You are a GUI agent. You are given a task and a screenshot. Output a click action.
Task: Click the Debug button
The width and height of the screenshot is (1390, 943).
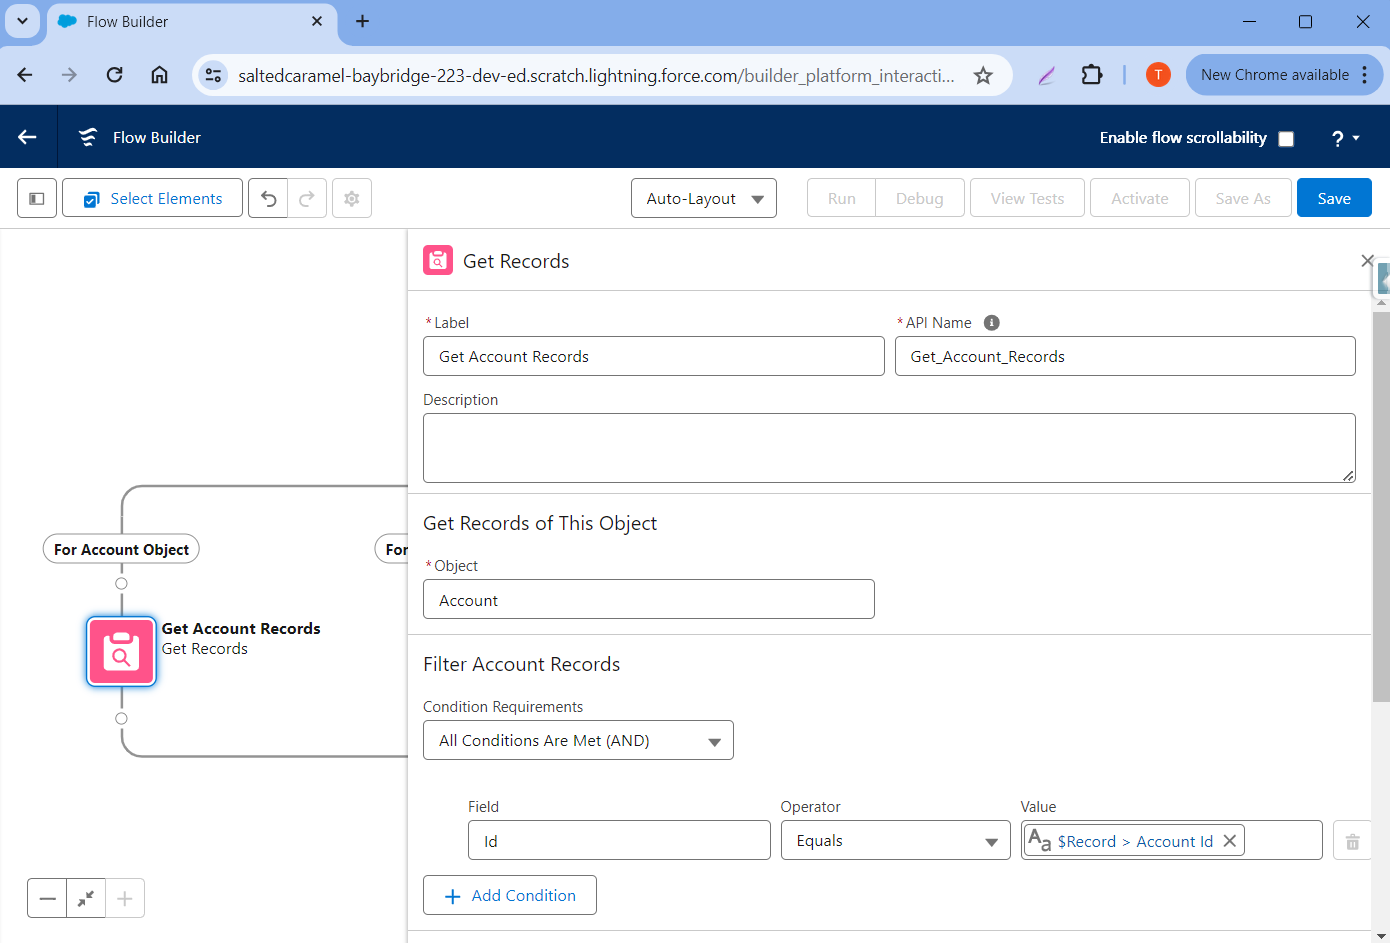coord(920,198)
